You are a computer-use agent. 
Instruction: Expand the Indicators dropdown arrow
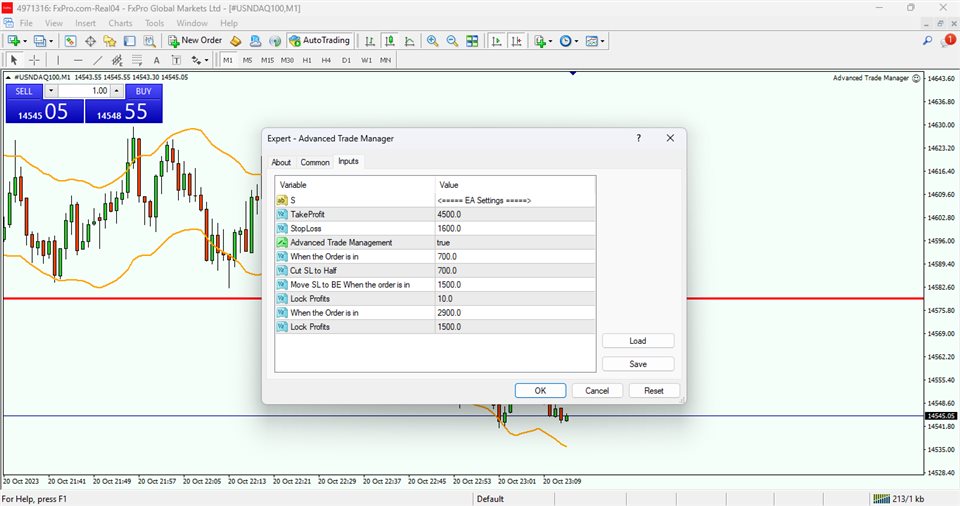coord(550,41)
